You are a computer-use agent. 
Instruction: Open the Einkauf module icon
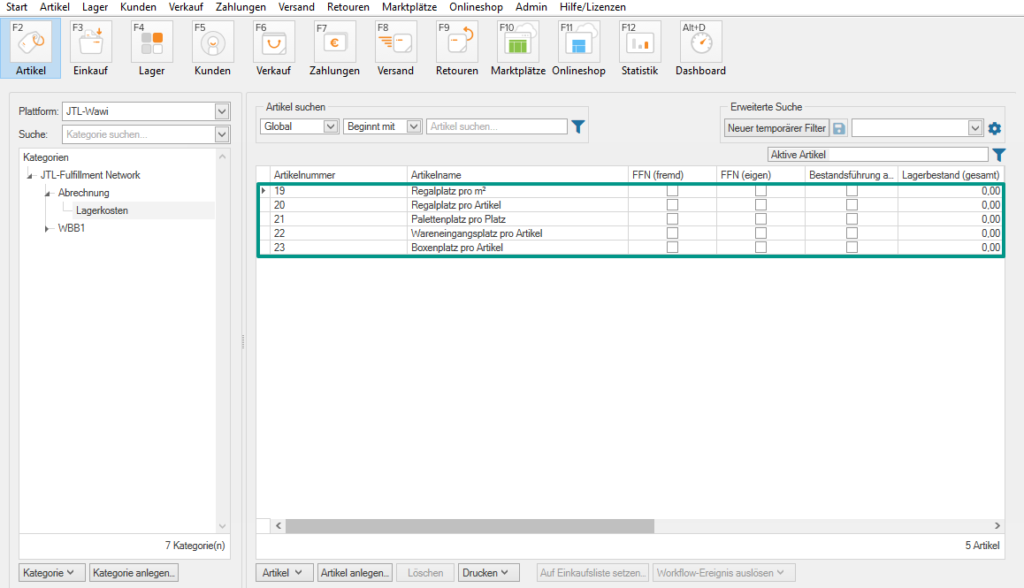[91, 41]
